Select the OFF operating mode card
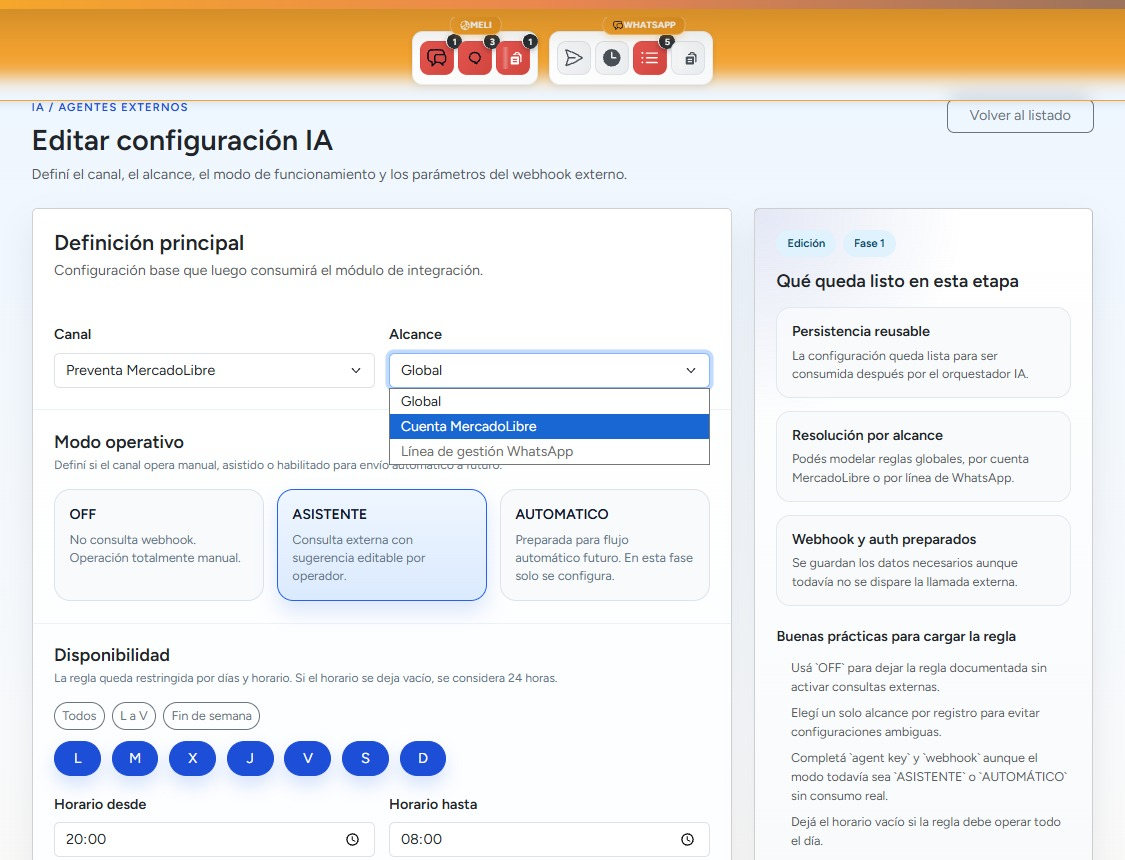1125x860 pixels. click(159, 544)
